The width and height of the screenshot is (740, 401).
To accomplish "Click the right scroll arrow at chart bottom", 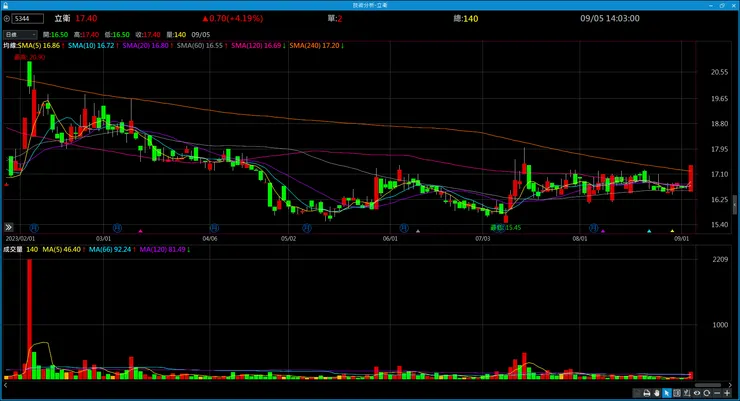I will (730, 385).
